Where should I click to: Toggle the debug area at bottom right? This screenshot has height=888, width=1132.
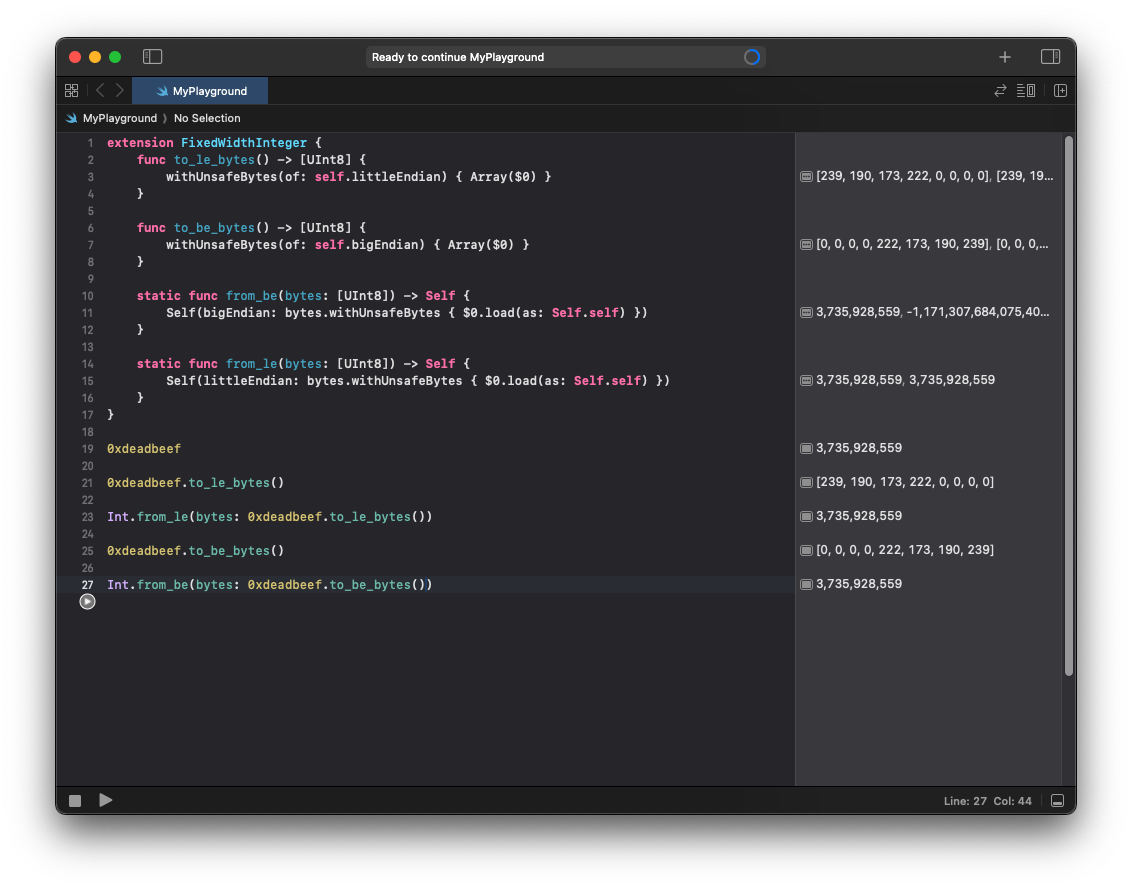(1057, 801)
